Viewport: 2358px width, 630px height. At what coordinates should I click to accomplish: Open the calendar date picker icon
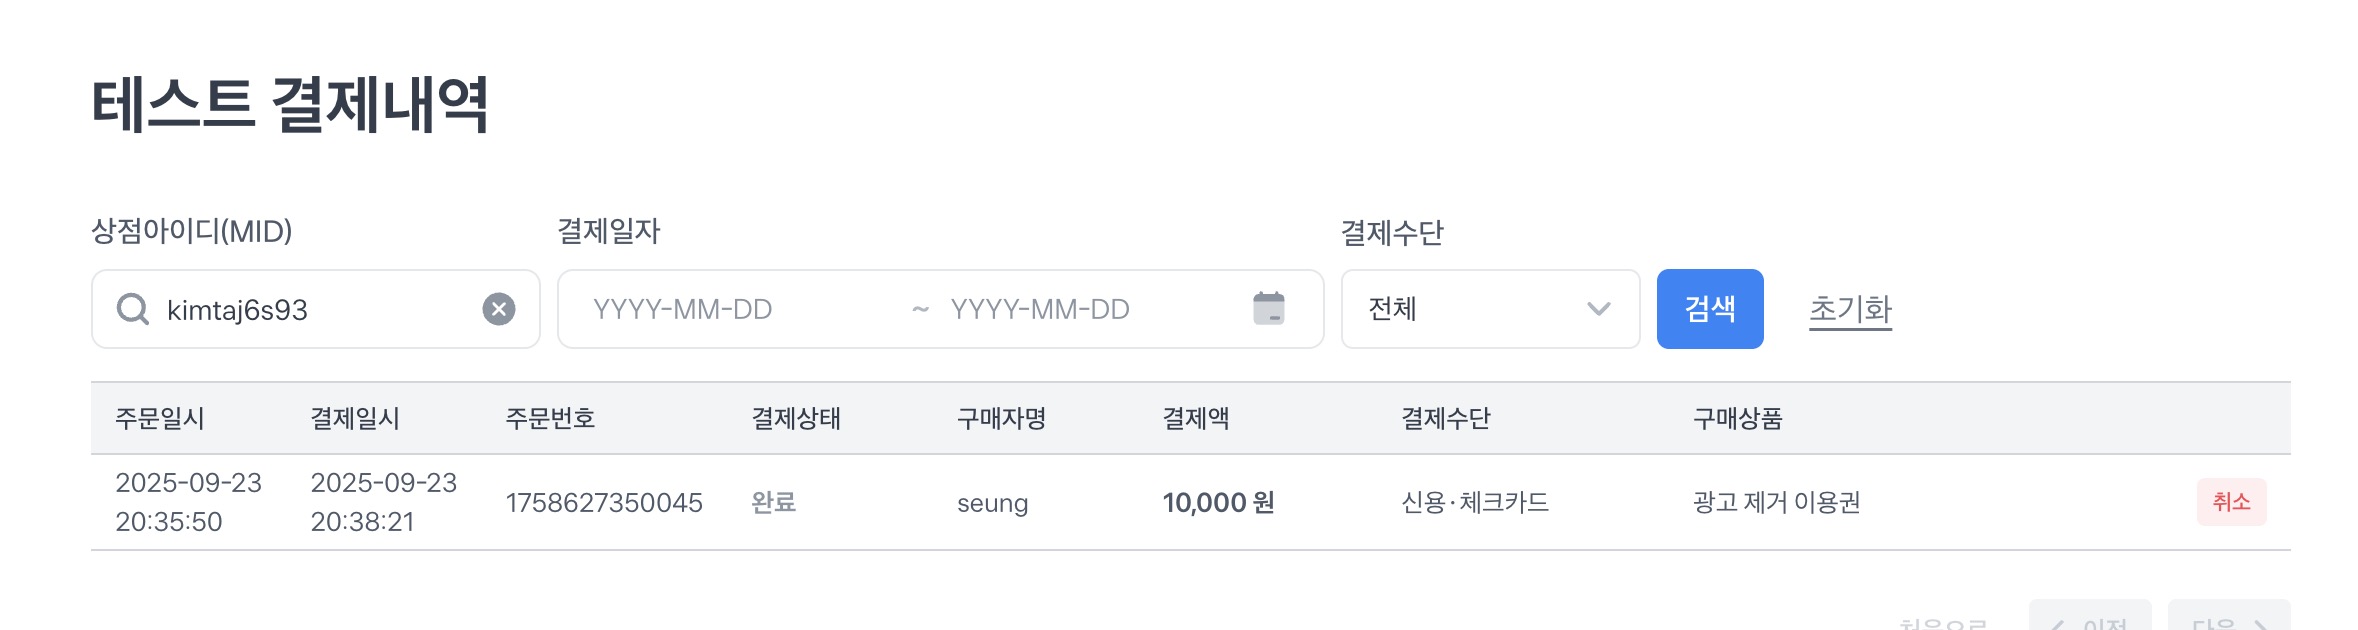pos(1268,308)
